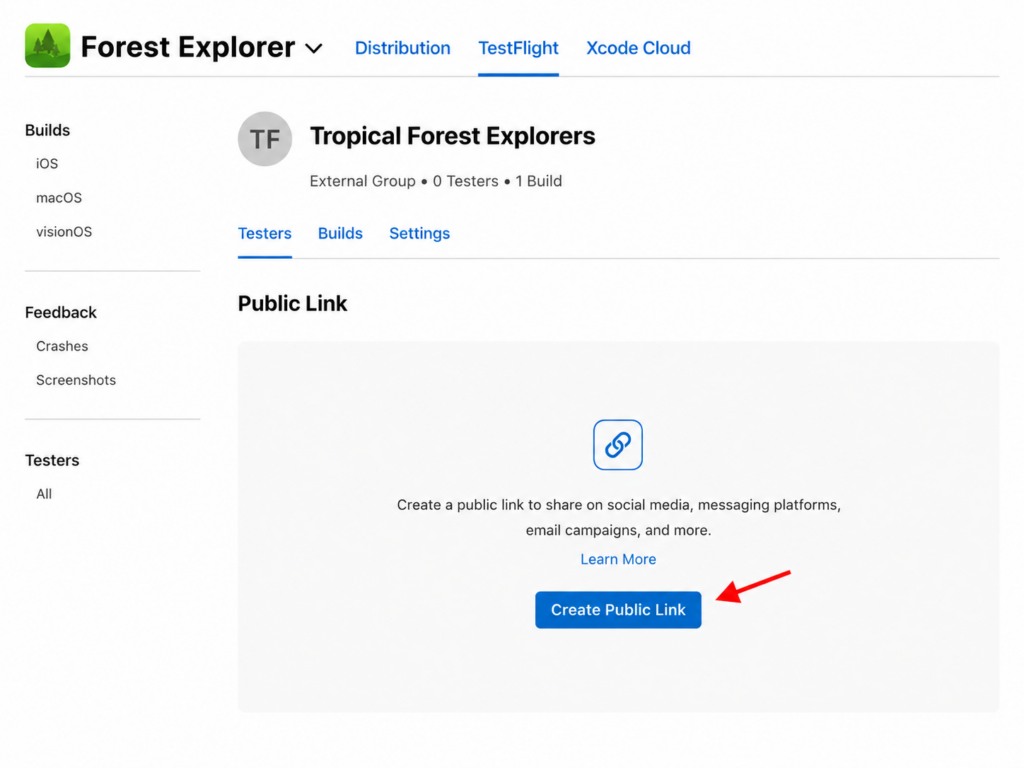The height and width of the screenshot is (768, 1024).
Task: Select the TestFlight tab
Action: pyautogui.click(x=518, y=48)
